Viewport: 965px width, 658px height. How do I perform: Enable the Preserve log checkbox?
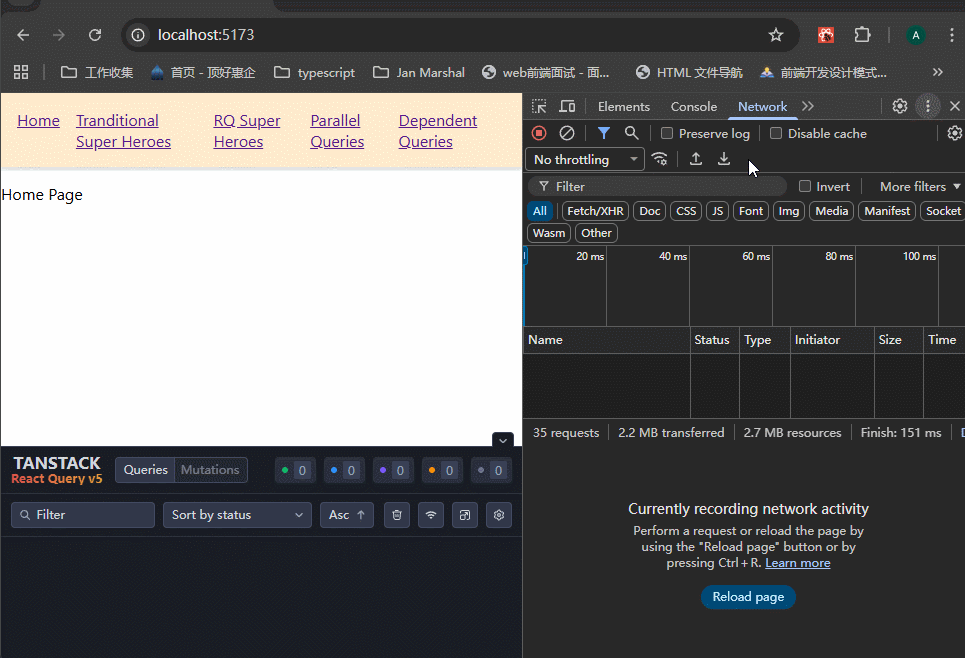667,134
